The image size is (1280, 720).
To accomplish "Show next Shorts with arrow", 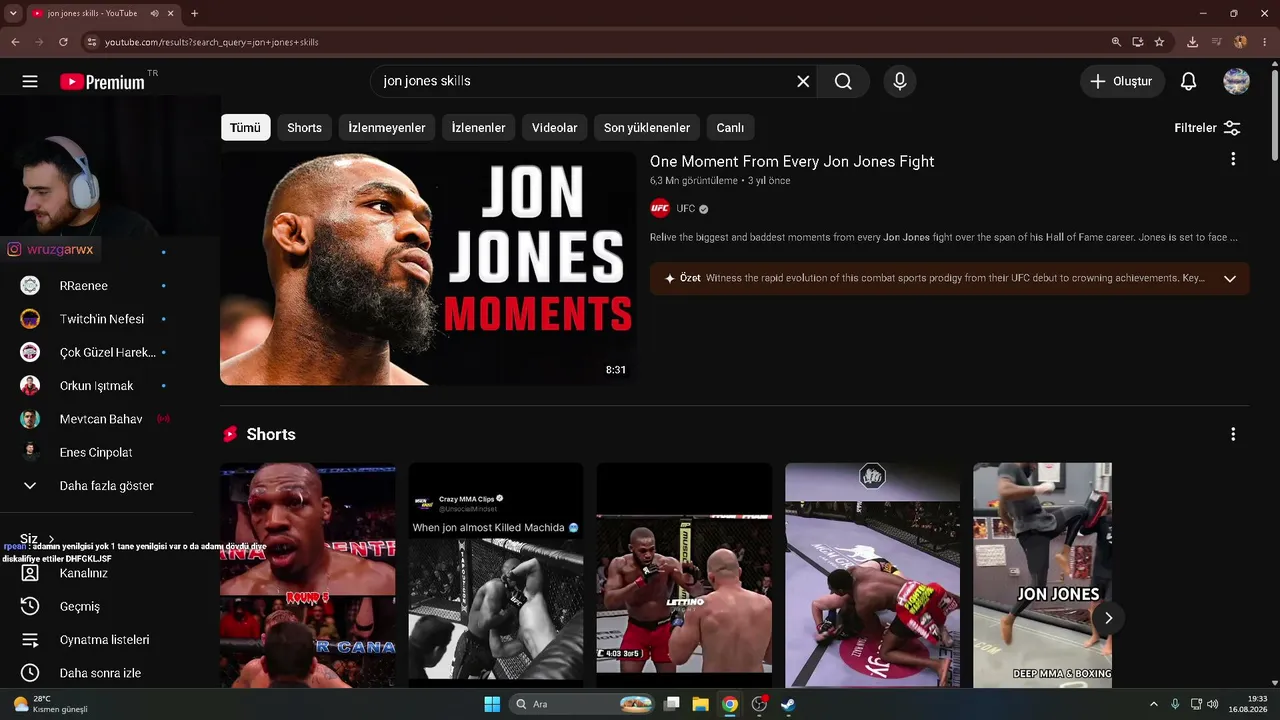I will click(1108, 618).
